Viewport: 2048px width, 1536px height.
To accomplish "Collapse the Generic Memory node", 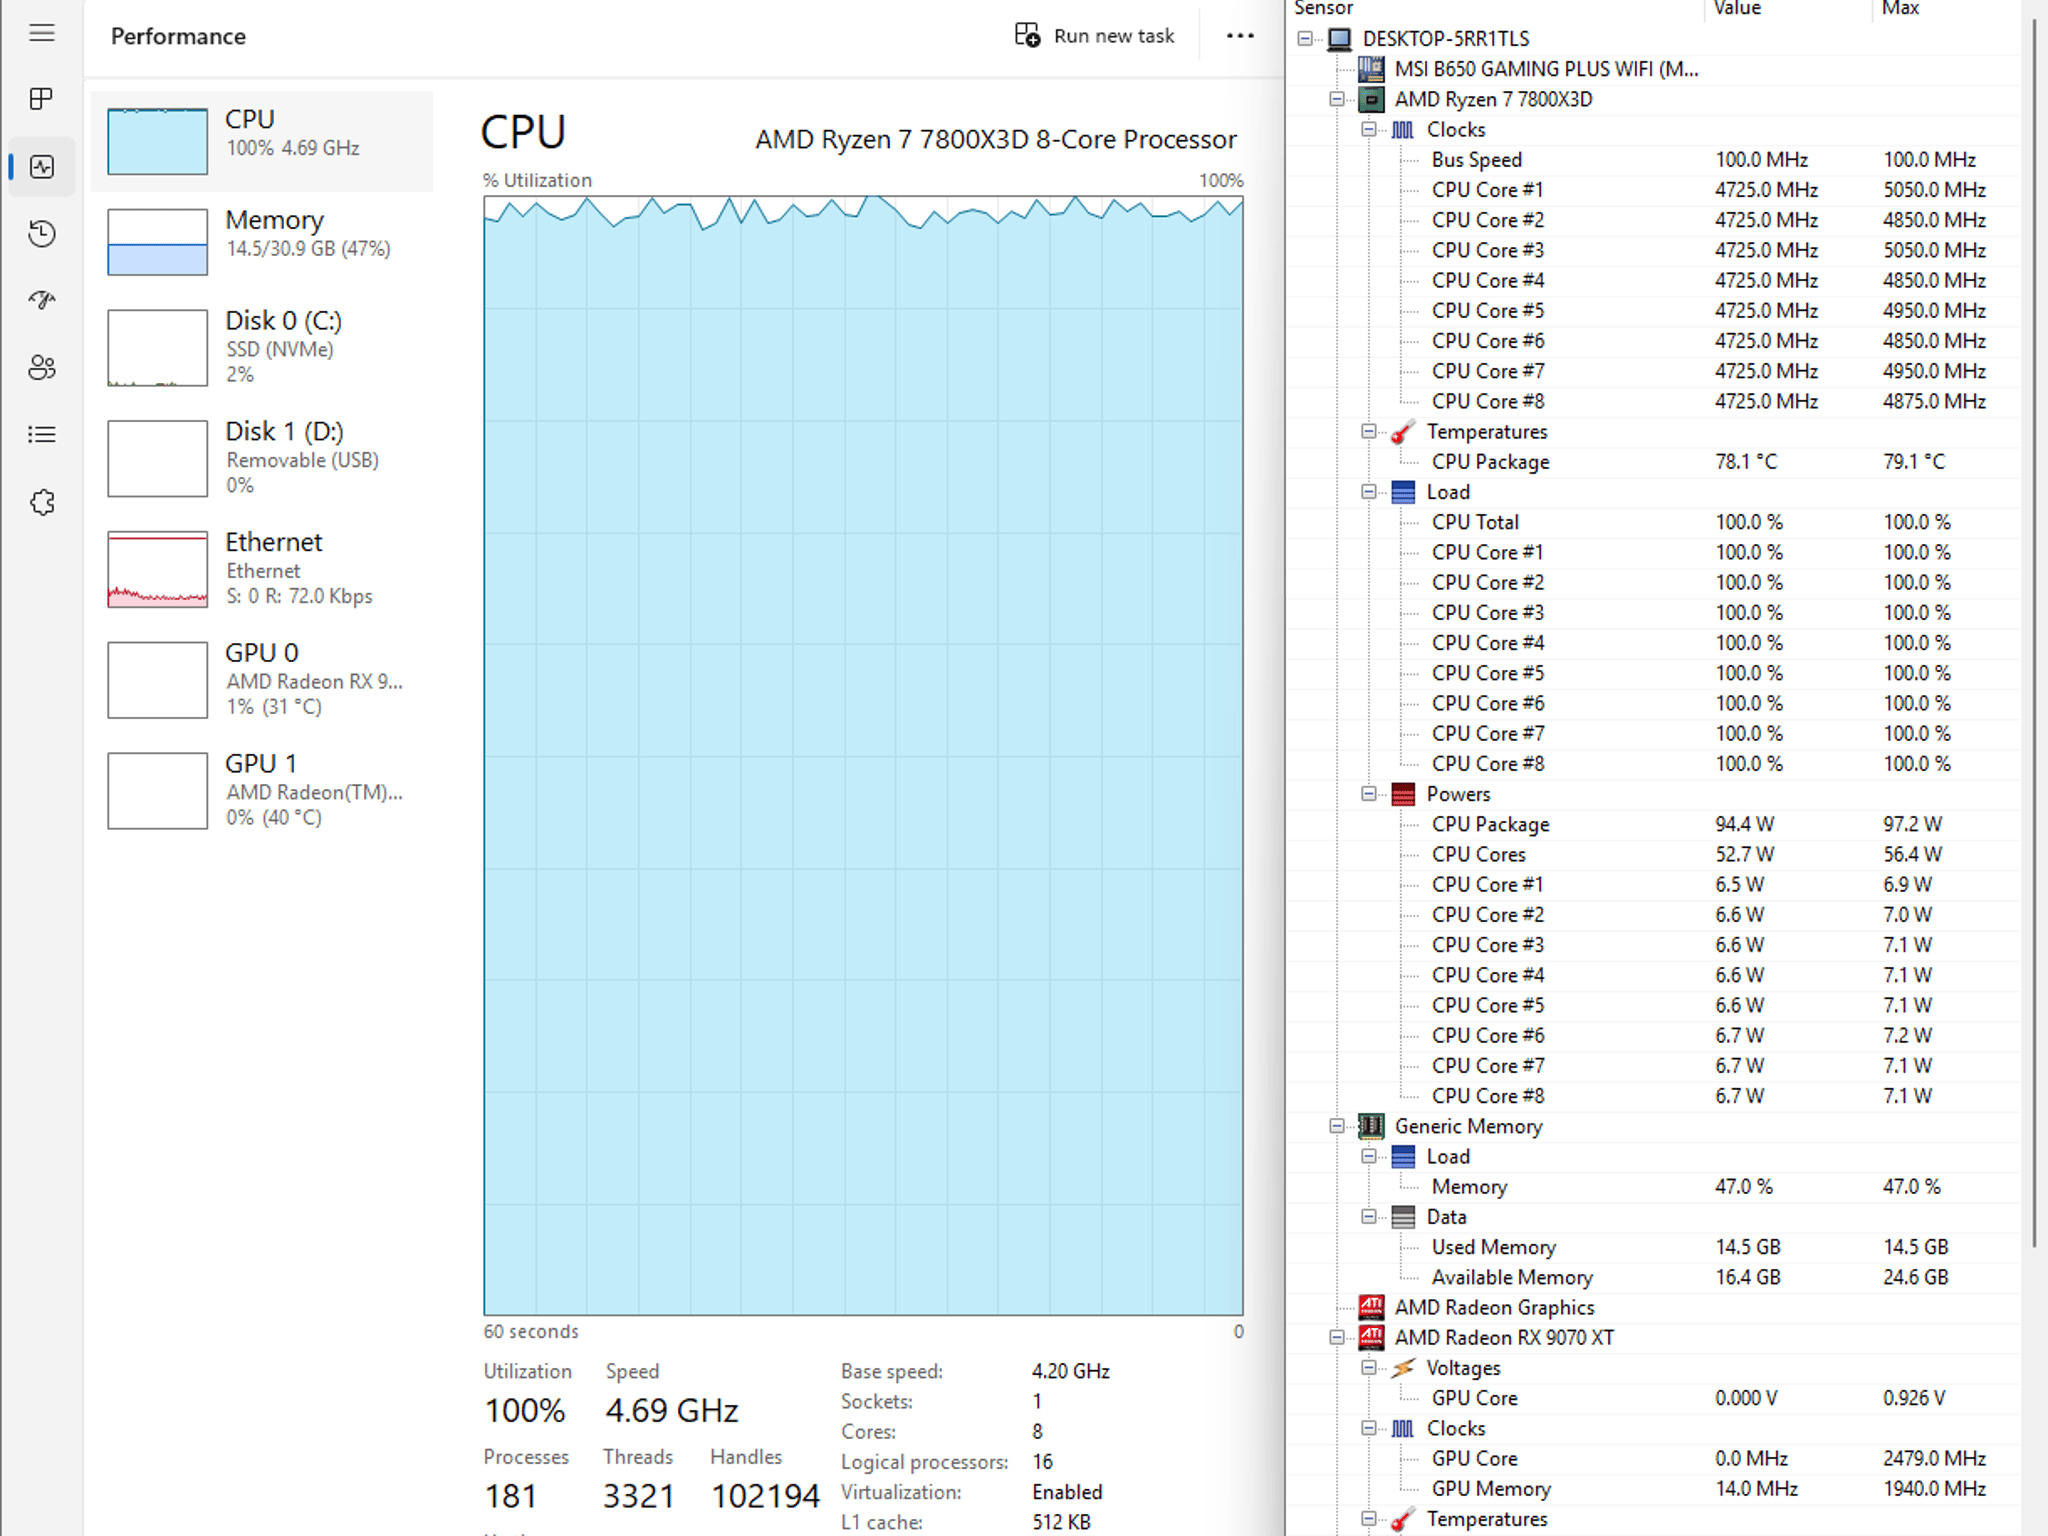I will (1337, 1126).
